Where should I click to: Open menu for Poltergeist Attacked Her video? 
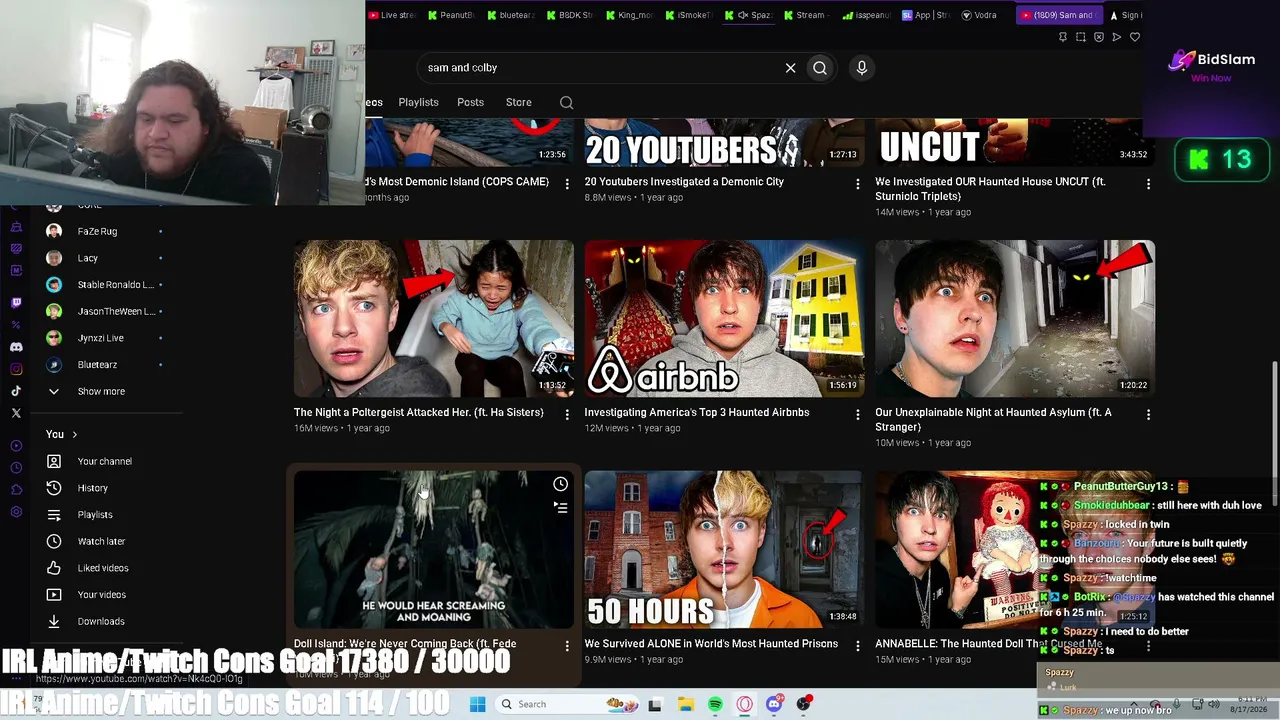567,414
